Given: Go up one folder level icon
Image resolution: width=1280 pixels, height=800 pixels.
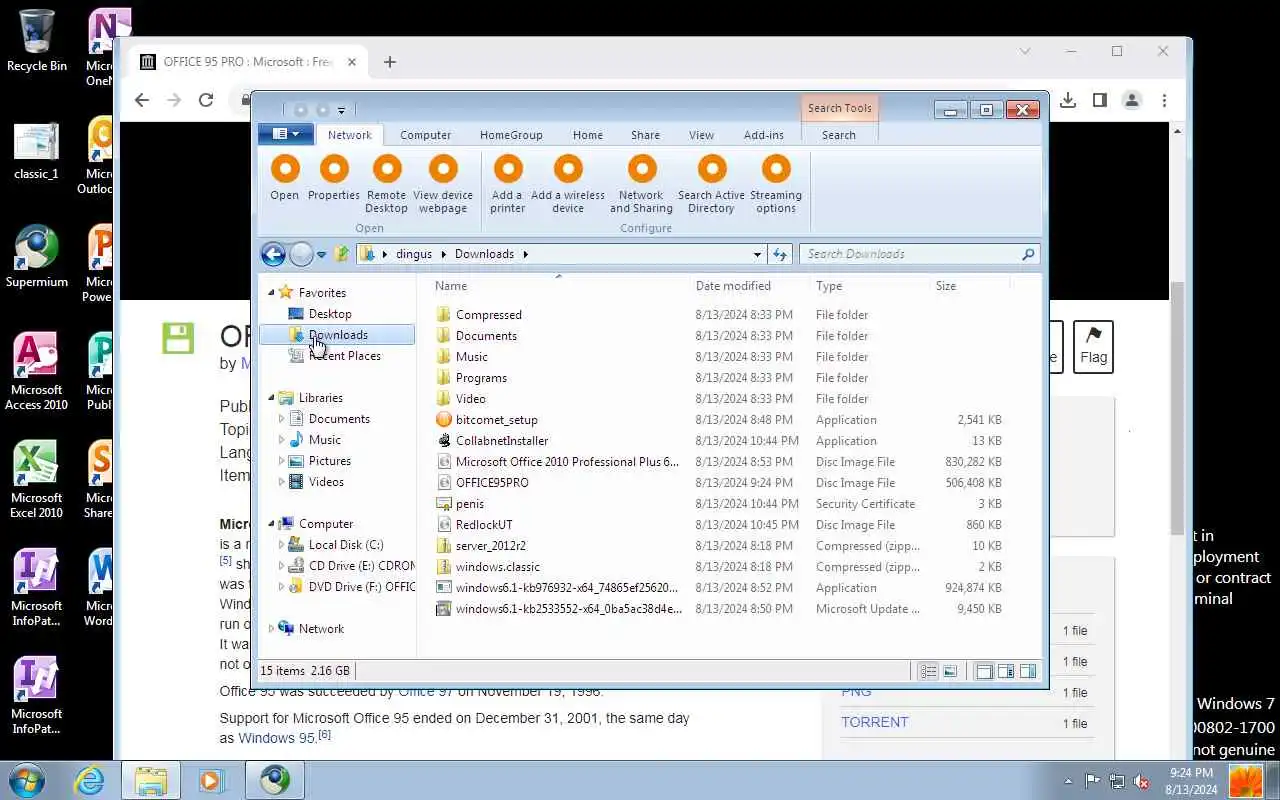Looking at the screenshot, I should tap(342, 254).
